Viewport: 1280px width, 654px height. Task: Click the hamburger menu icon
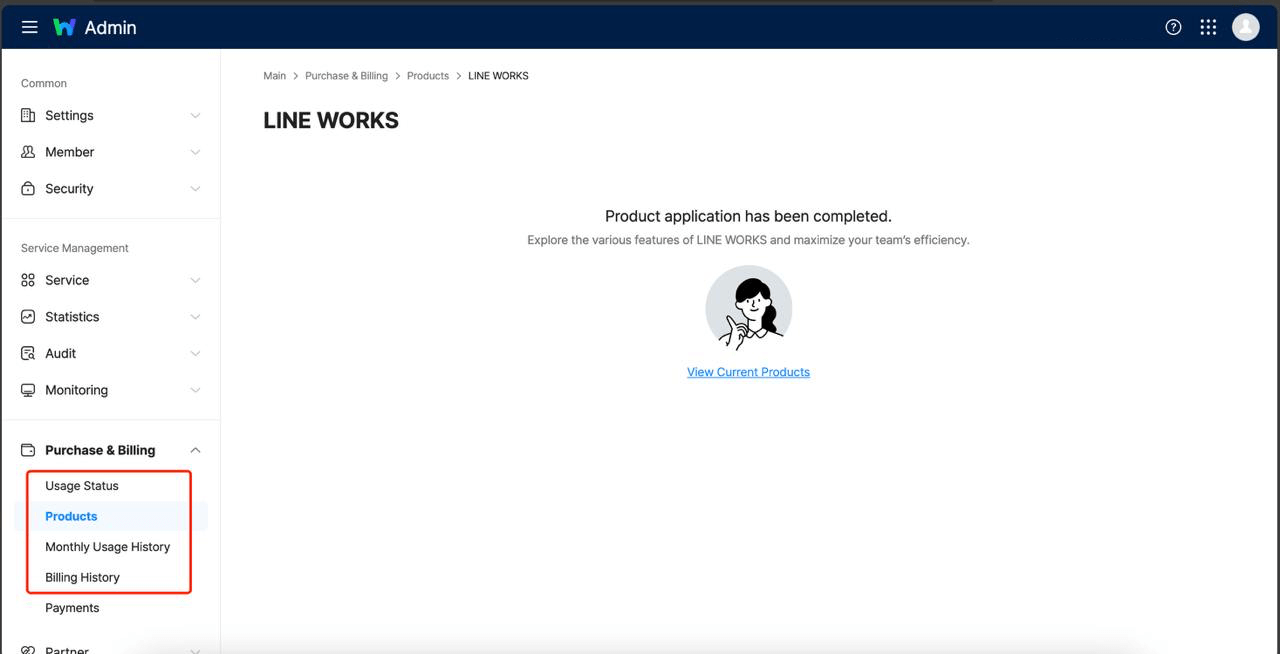click(x=30, y=27)
